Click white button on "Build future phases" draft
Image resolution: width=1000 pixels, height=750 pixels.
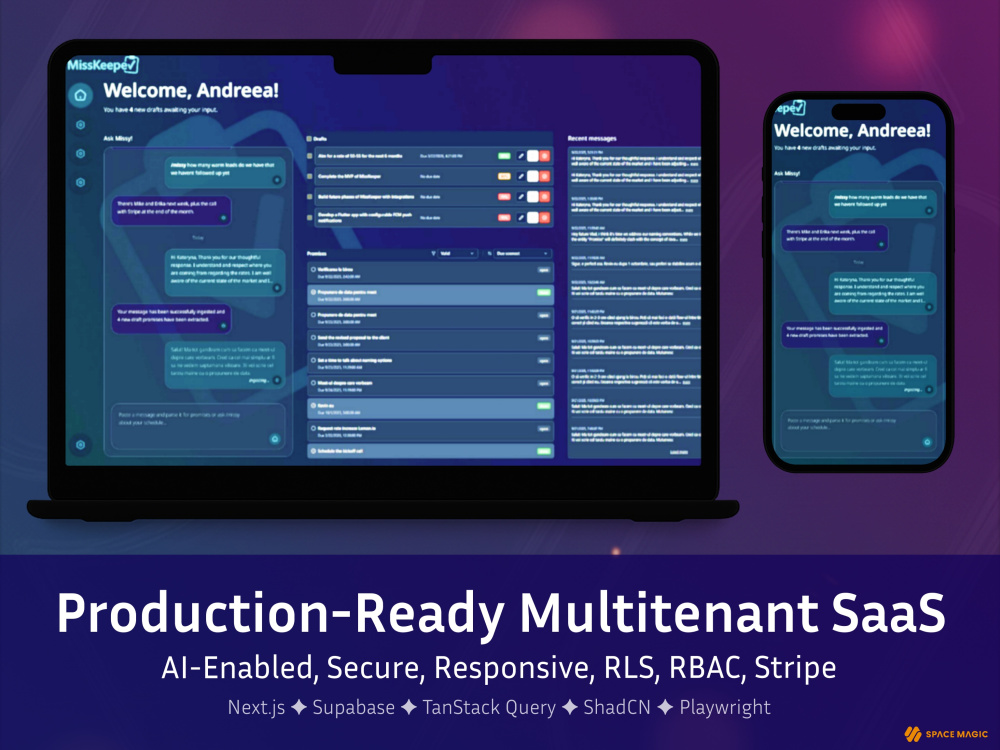pyautogui.click(x=533, y=196)
